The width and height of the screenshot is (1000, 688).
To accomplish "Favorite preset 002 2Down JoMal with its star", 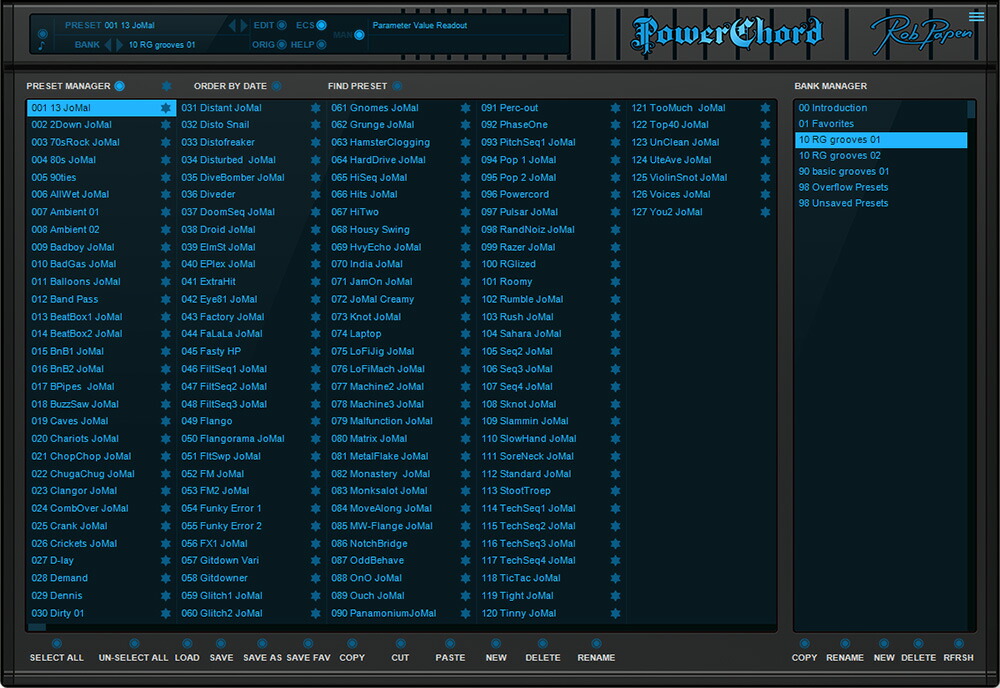I will pyautogui.click(x=166, y=125).
